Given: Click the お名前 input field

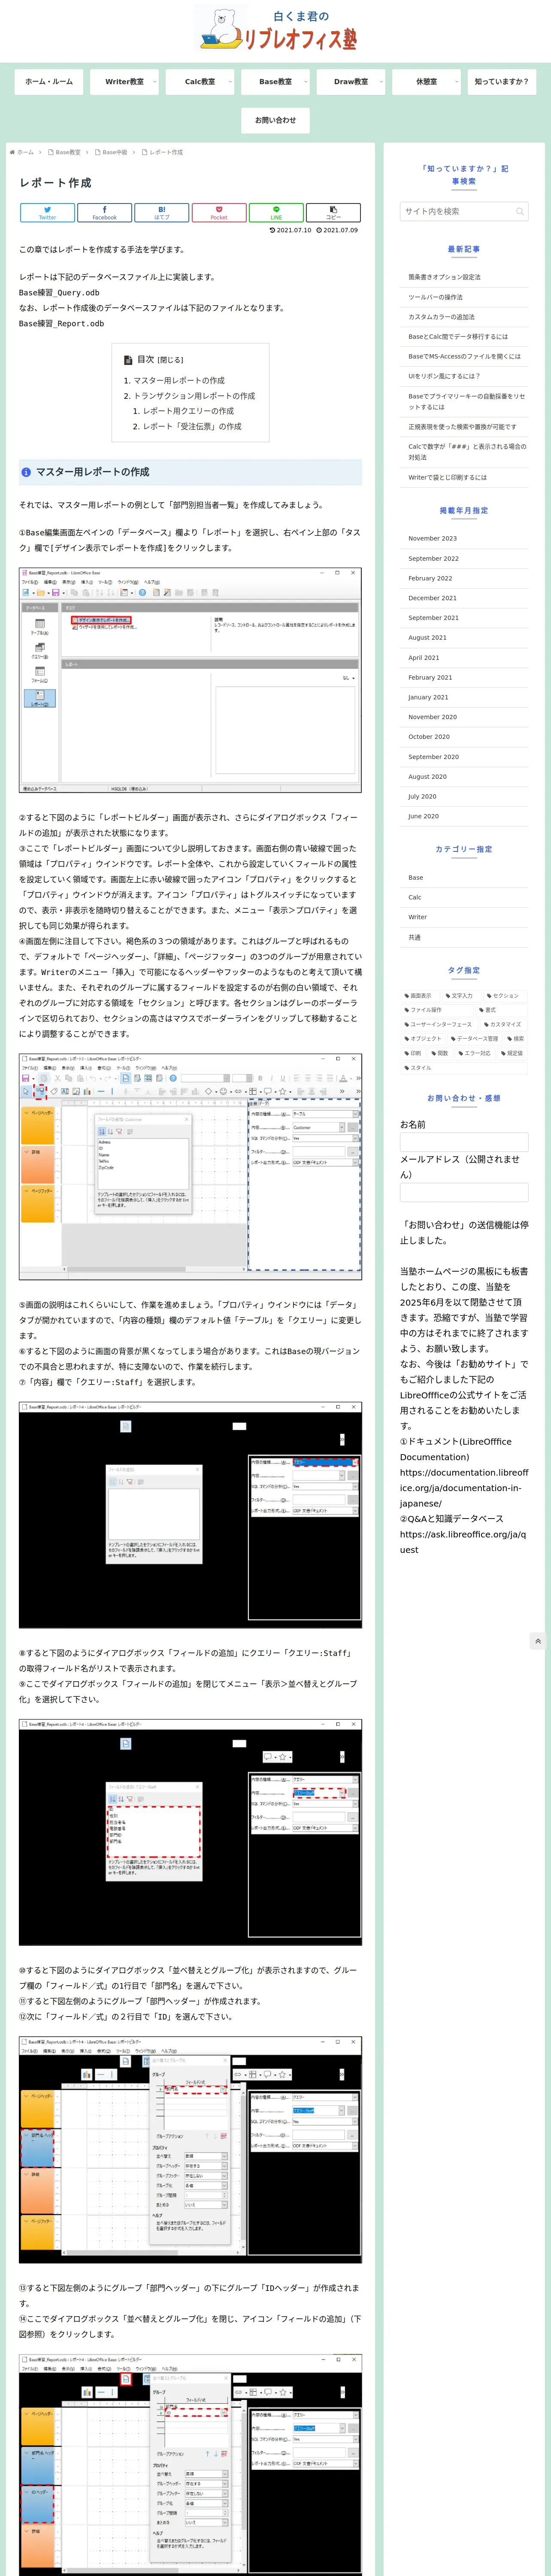Looking at the screenshot, I should coord(464,1142).
